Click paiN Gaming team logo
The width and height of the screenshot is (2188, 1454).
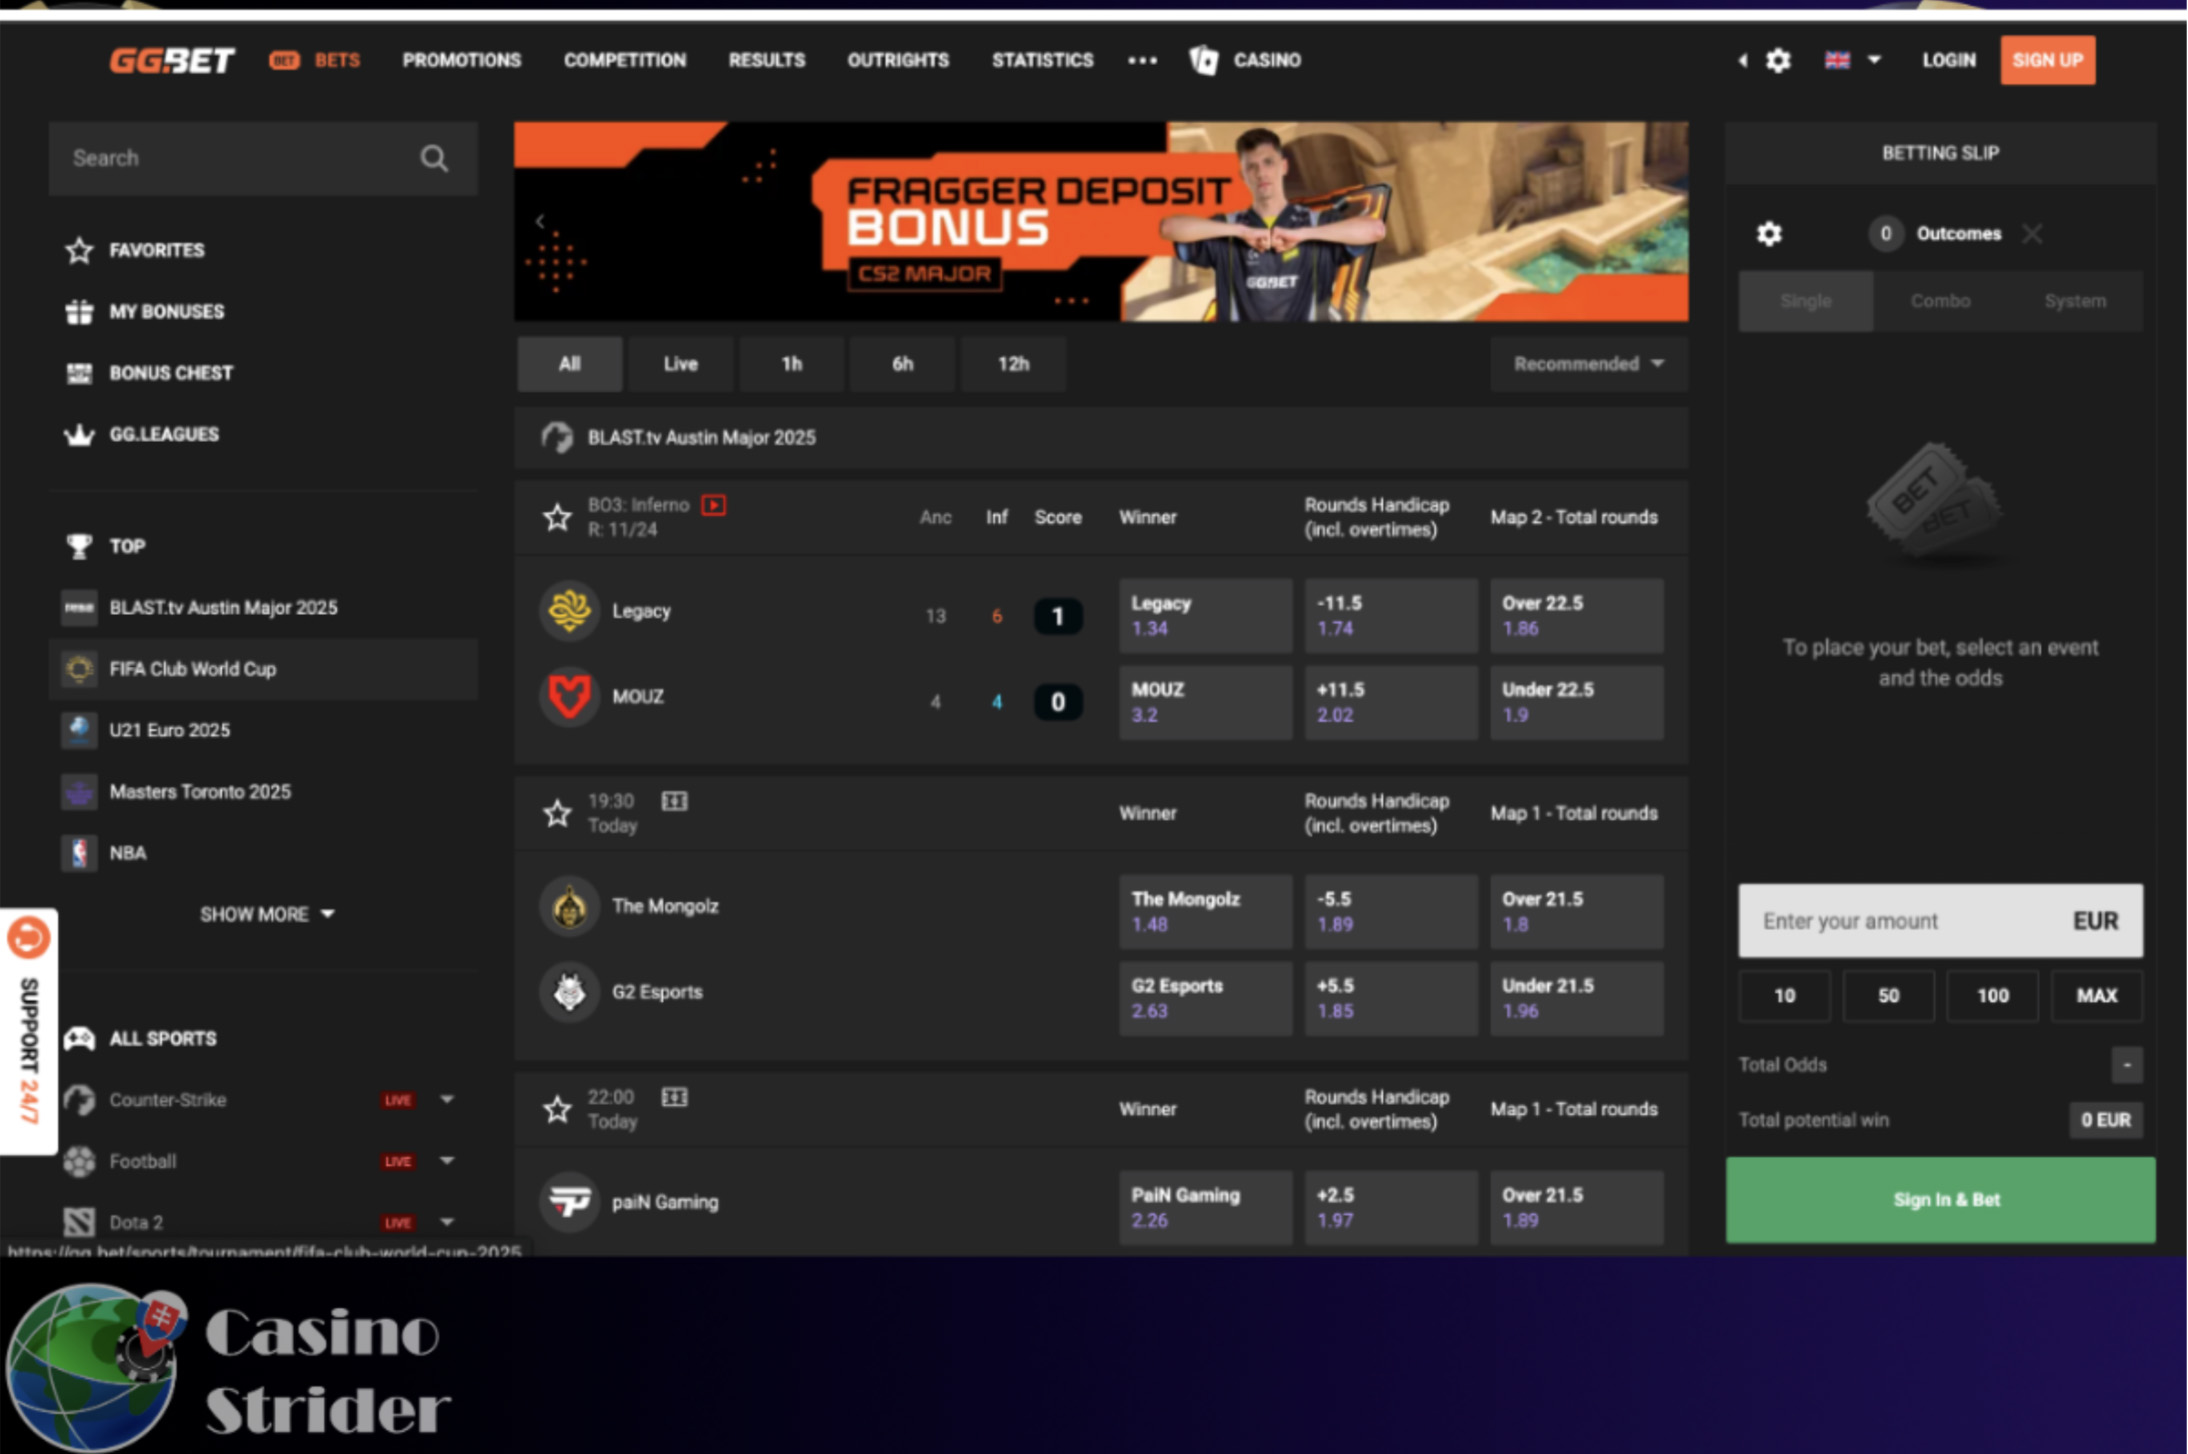[569, 1202]
